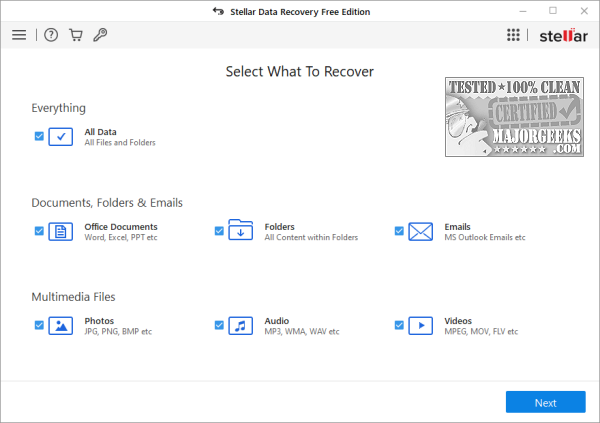Maximize the Stellar Data Recovery window

pos(553,11)
